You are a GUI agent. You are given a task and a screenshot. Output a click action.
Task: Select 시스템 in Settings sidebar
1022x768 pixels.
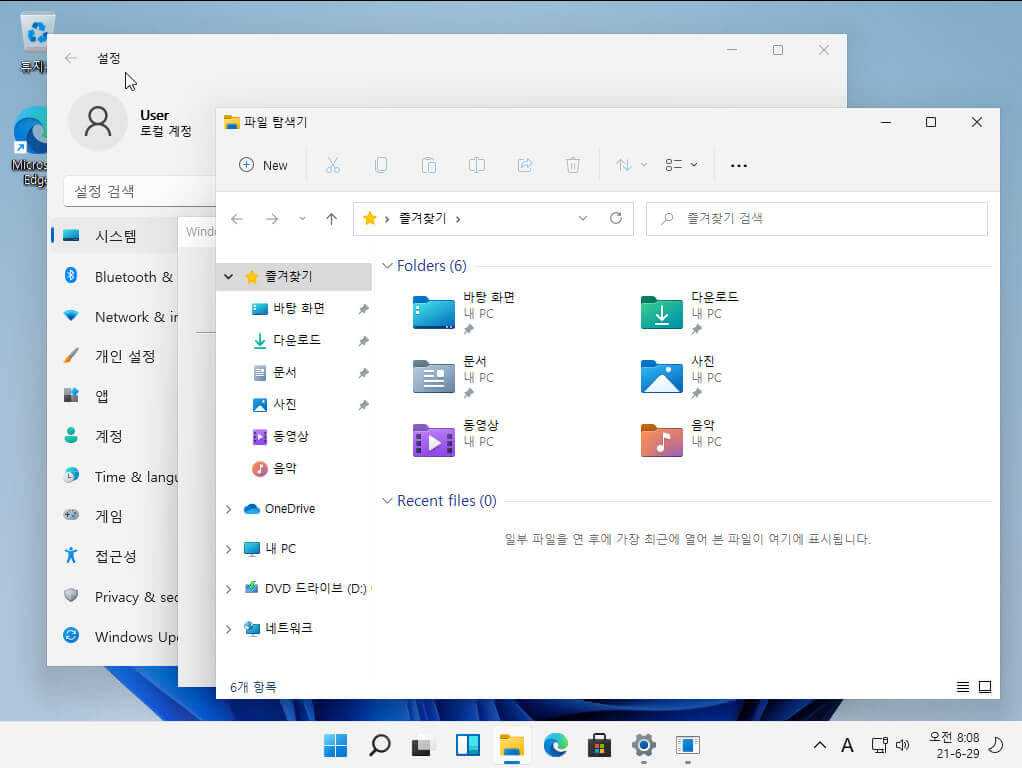[x=115, y=236]
